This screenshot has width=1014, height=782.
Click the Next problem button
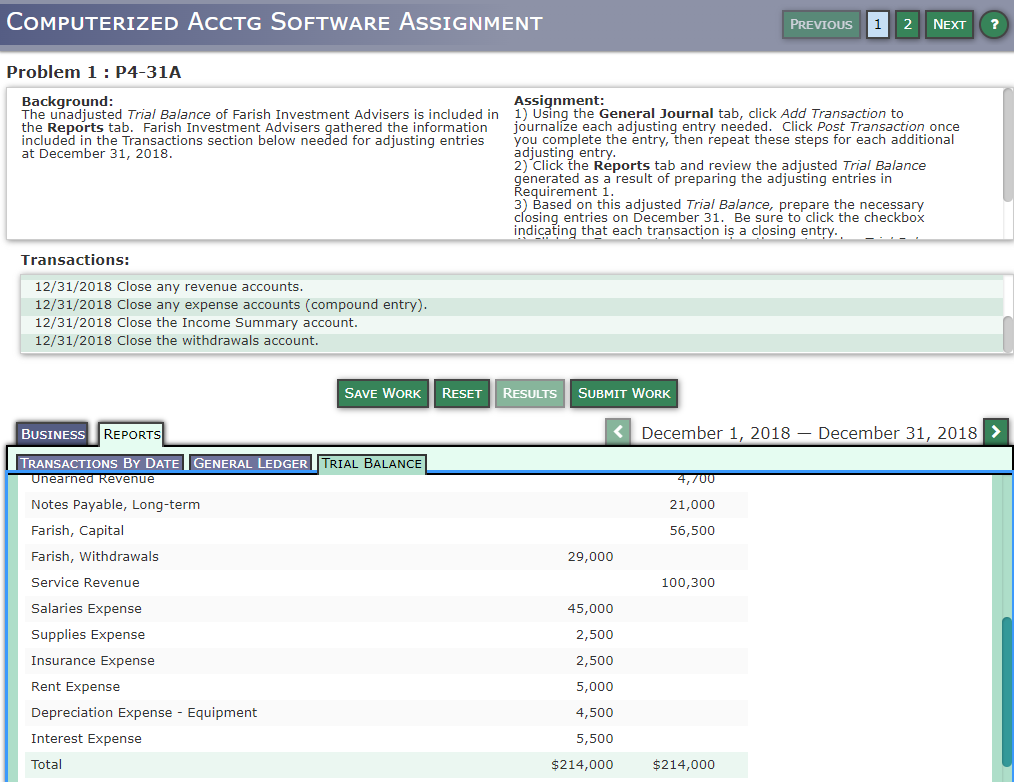point(949,25)
